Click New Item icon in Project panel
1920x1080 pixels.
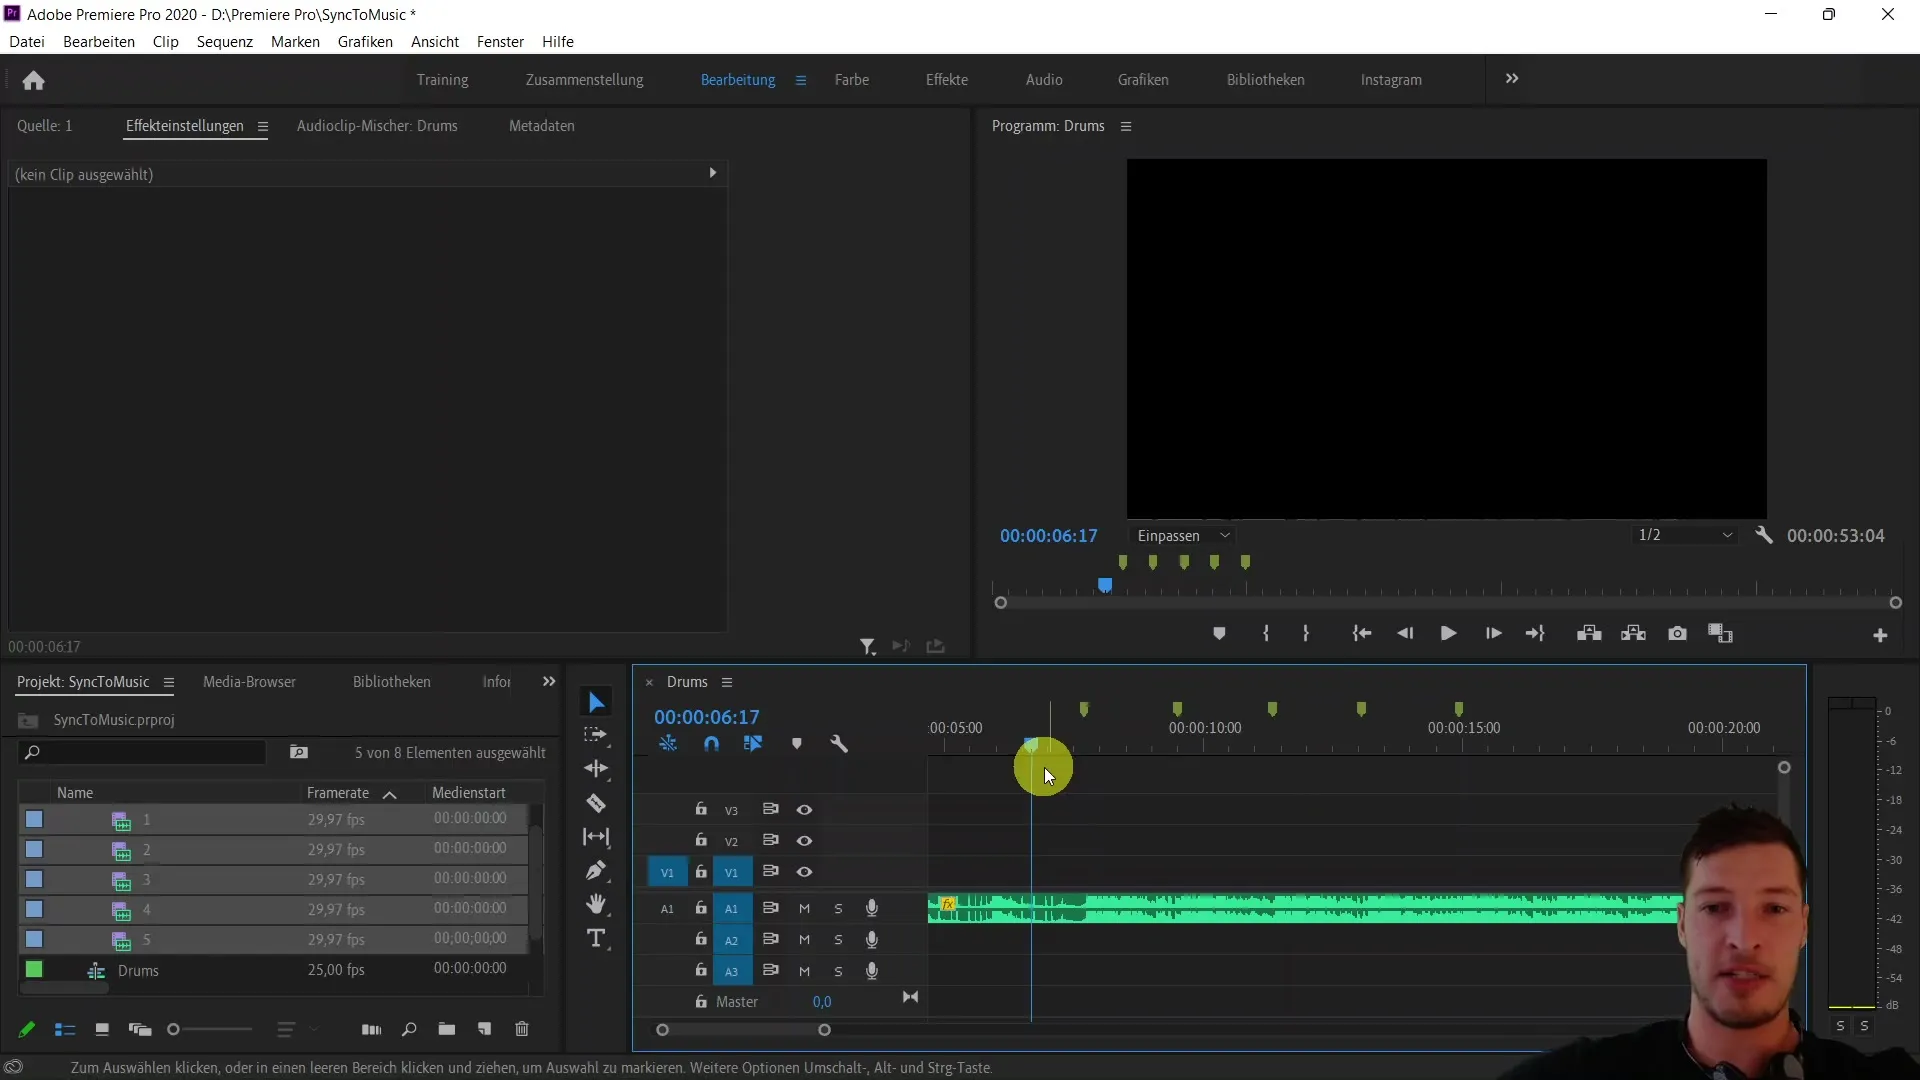coord(484,1029)
